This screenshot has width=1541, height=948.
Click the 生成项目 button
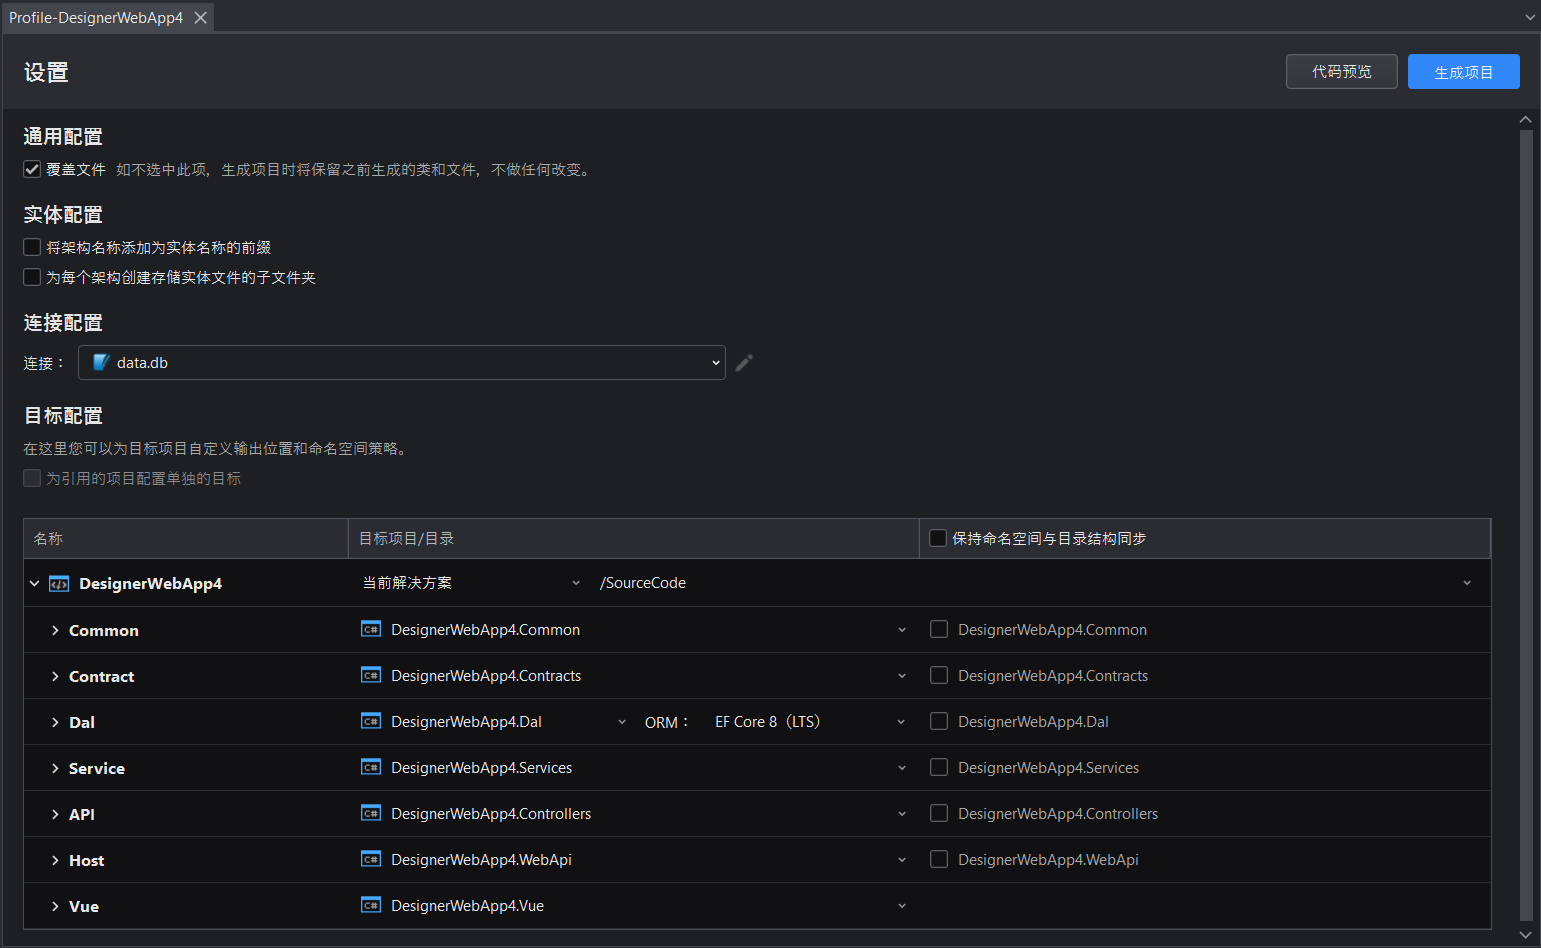point(1464,72)
